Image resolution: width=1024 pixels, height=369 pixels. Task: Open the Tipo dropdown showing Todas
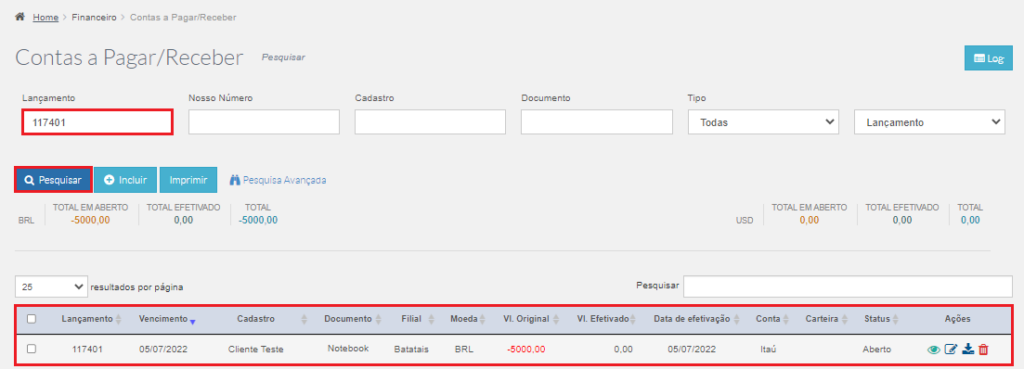tap(763, 122)
